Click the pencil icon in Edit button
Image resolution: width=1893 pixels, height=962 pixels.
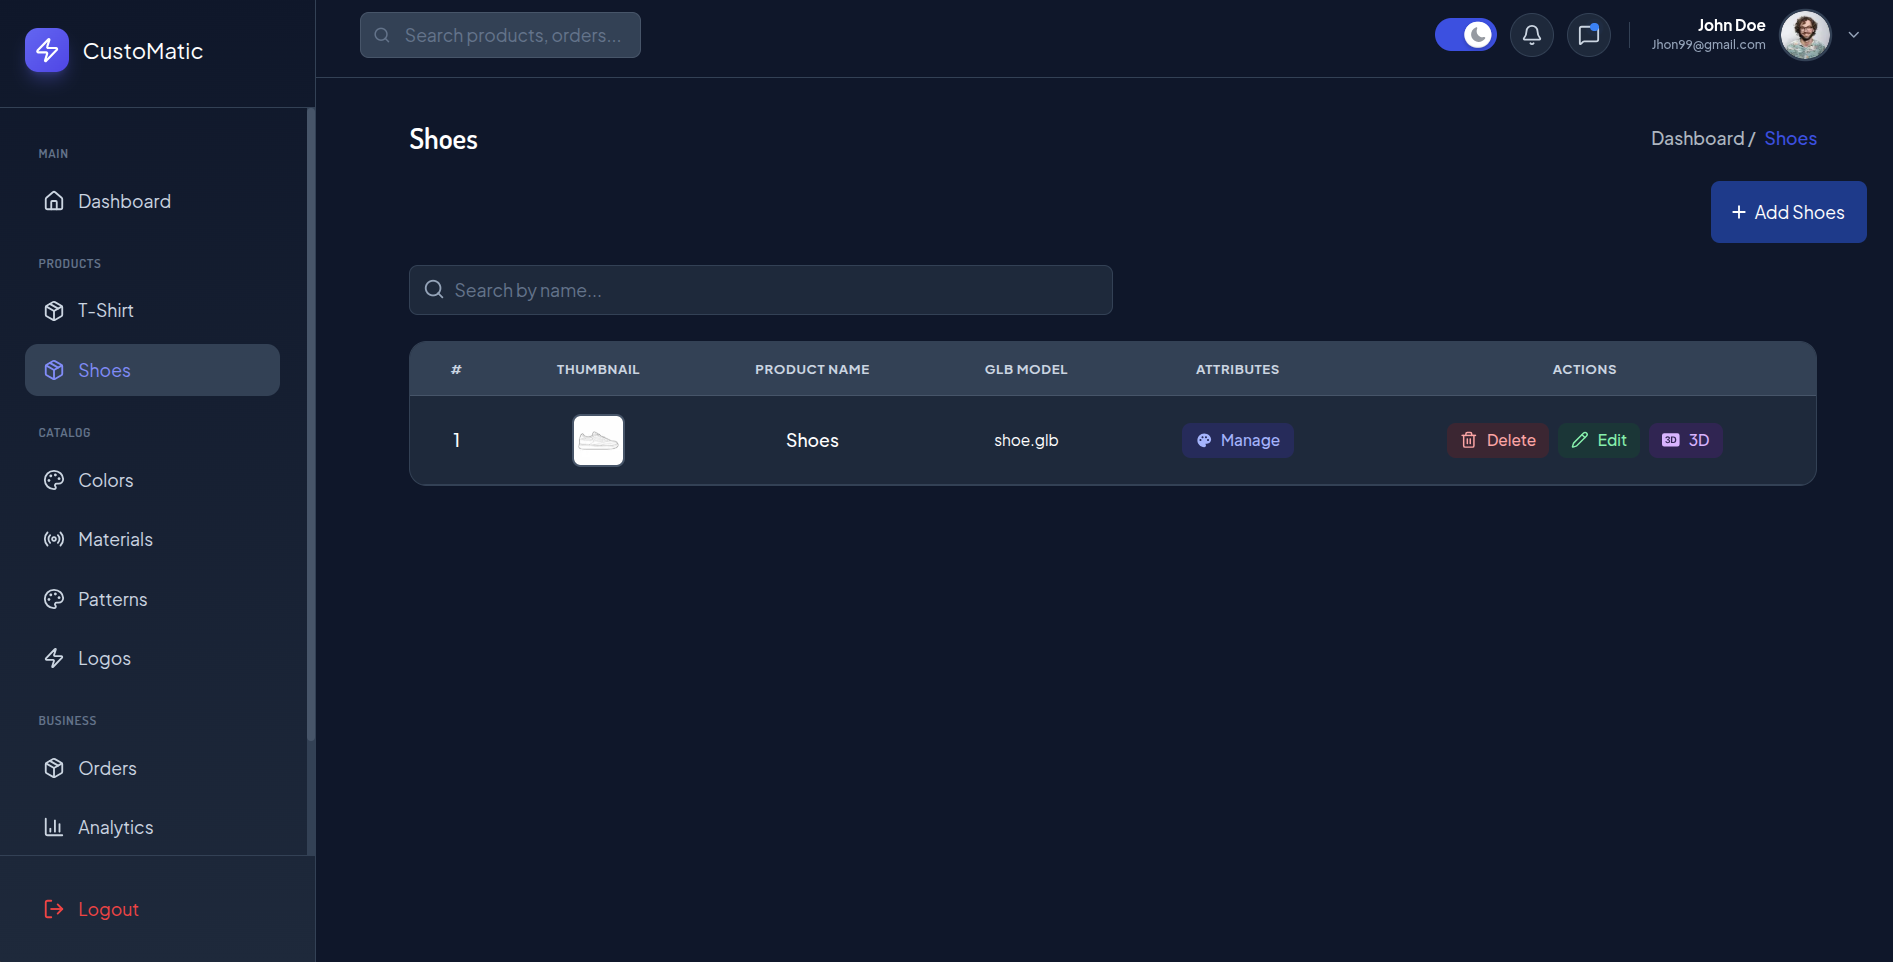point(1580,440)
